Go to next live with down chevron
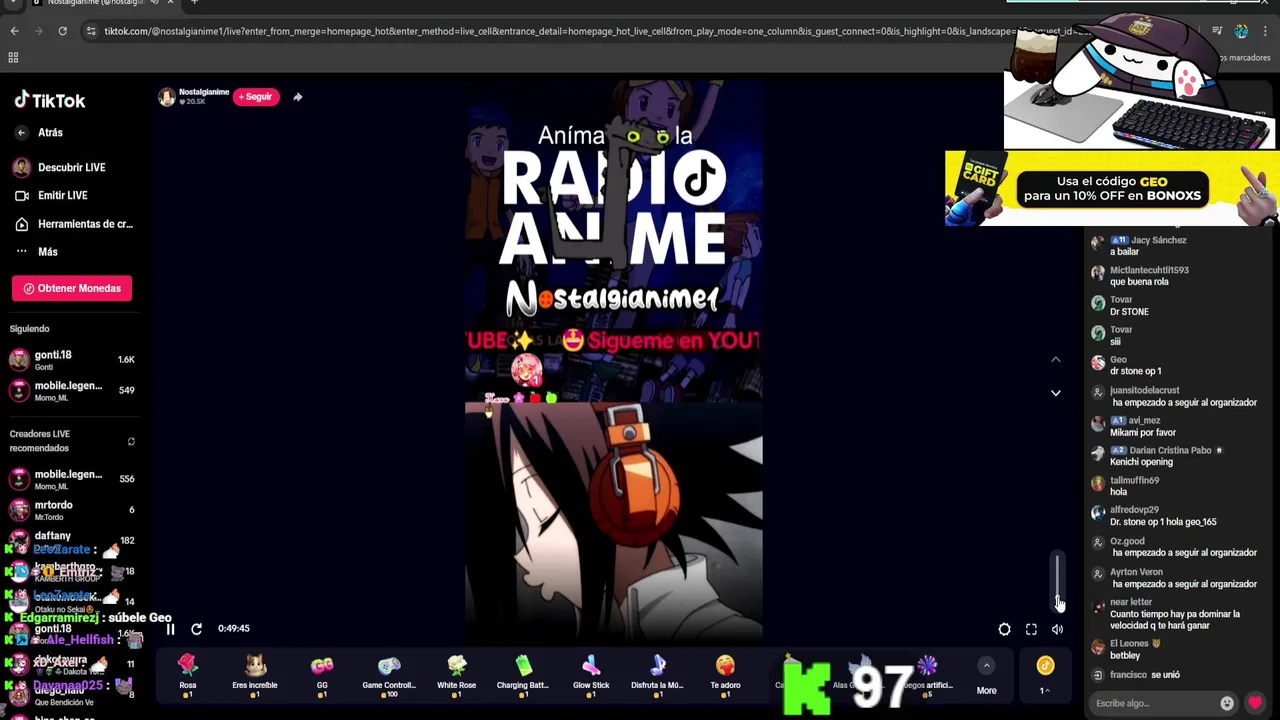This screenshot has height=720, width=1280. [x=1055, y=393]
